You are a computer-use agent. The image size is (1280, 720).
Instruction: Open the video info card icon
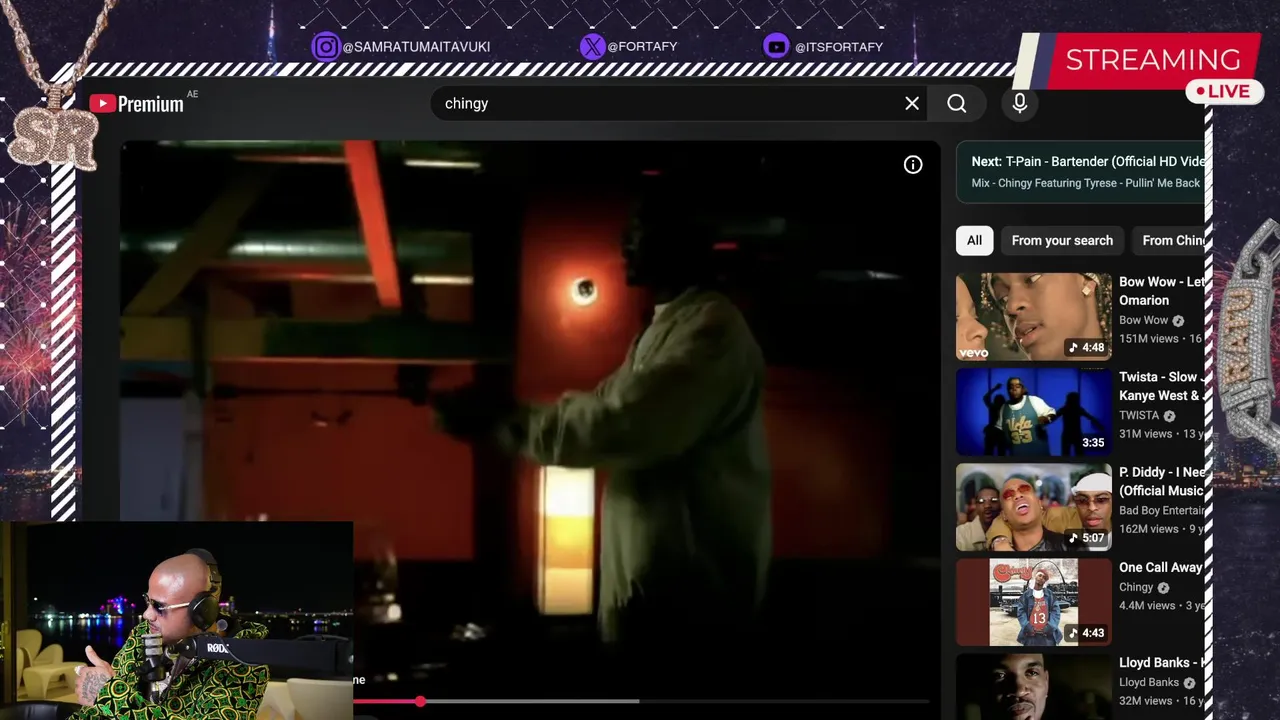click(x=913, y=165)
